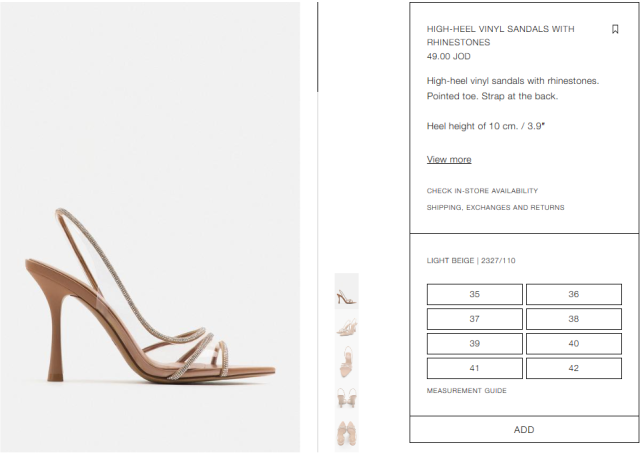Show second angled pair thumbnail

pyautogui.click(x=347, y=327)
